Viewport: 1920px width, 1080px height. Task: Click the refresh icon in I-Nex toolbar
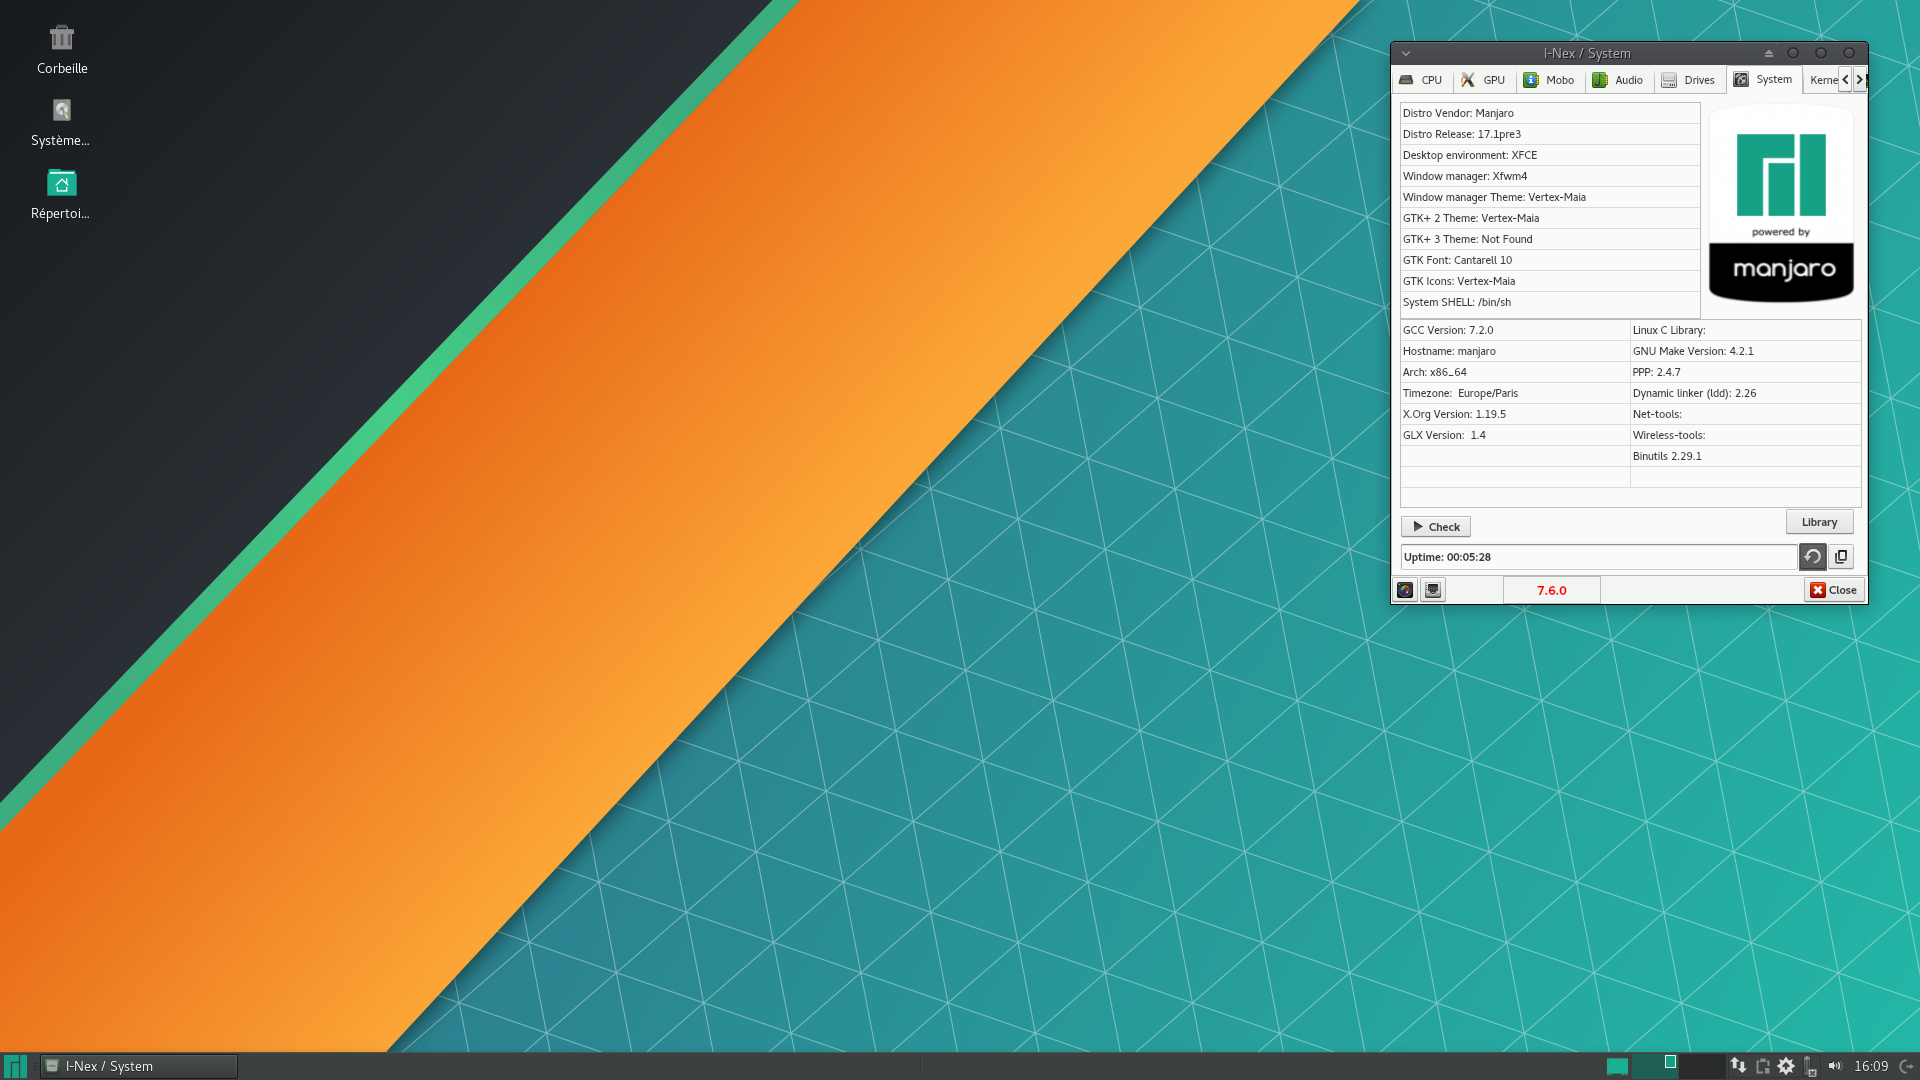[x=1813, y=555]
